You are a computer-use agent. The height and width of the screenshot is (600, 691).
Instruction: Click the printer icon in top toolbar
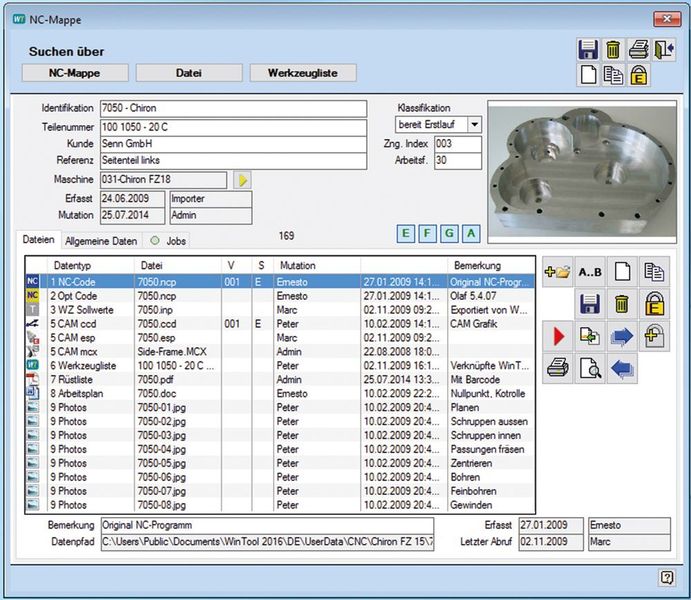click(x=639, y=50)
